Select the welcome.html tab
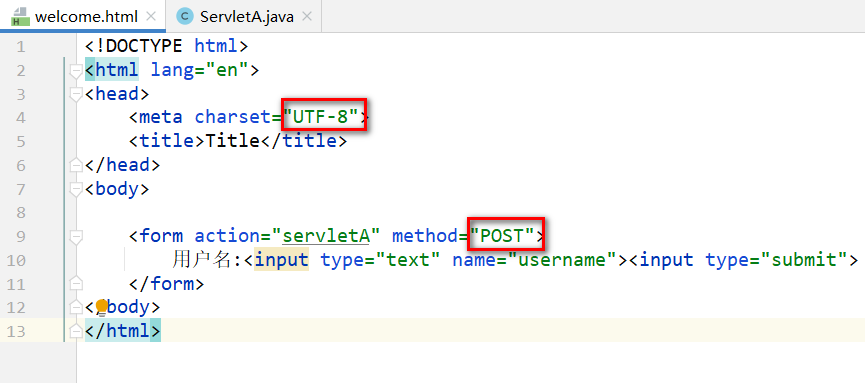Viewport: 865px width, 383px height. tap(83, 17)
